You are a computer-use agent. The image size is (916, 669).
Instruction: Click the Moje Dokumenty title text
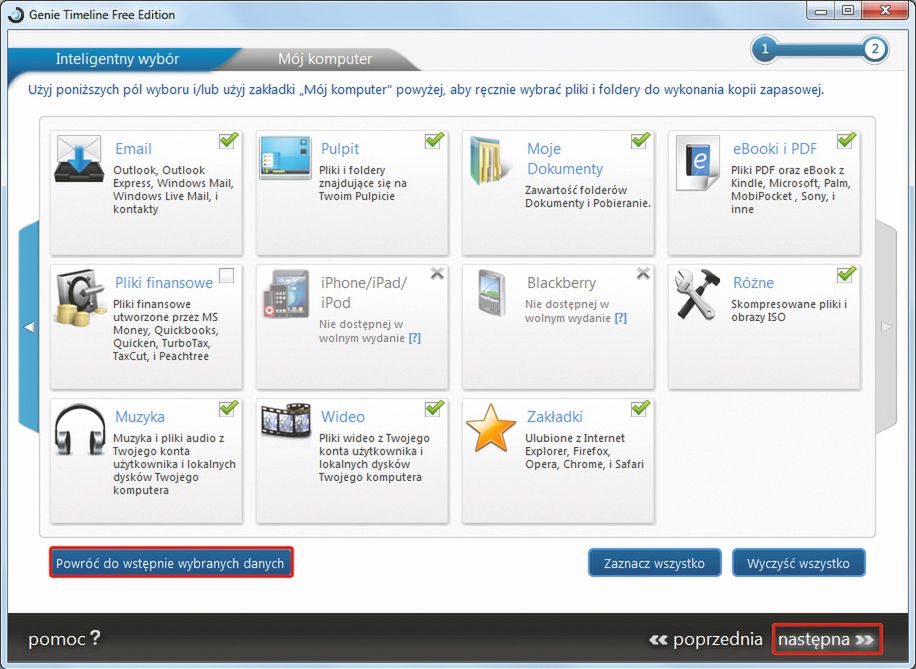(x=565, y=159)
